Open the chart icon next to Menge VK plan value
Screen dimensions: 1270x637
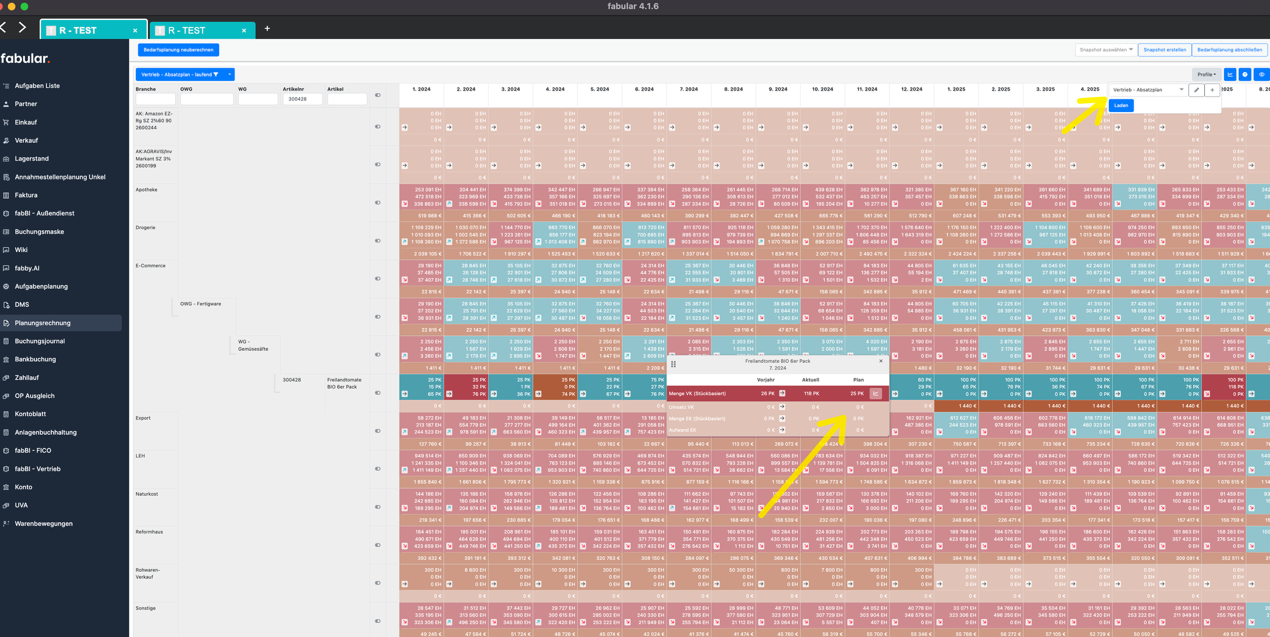[x=876, y=393]
